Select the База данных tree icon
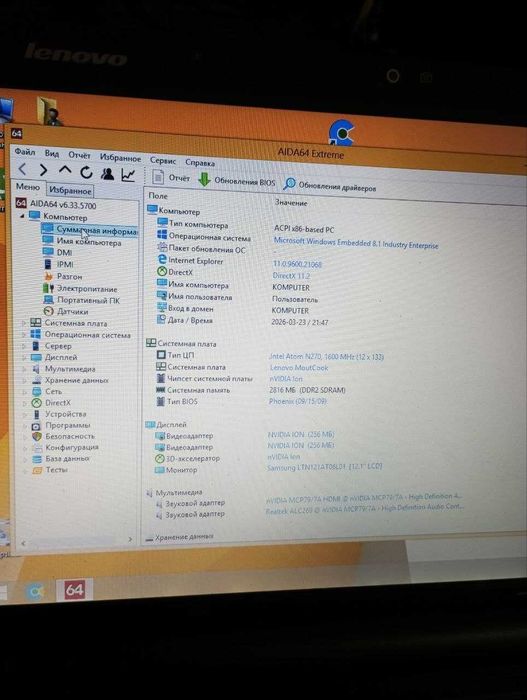This screenshot has width=527, height=700. 37,458
